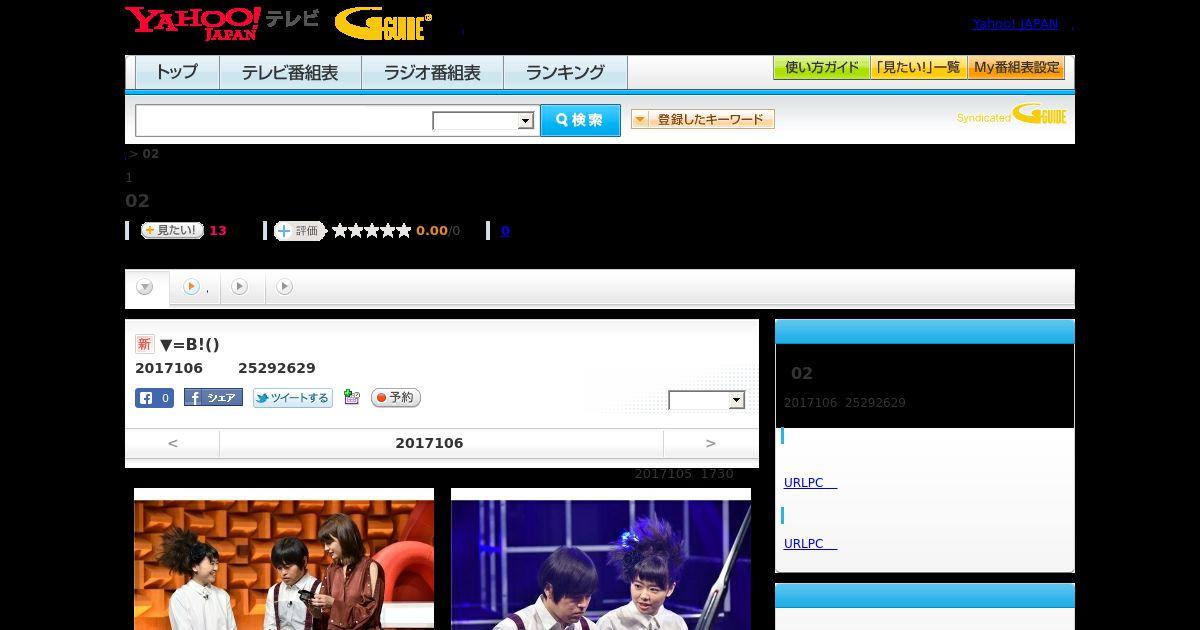This screenshot has height=630, width=1200.
Task: Open the 「見たい!」一覧 button
Action: click(x=919, y=68)
